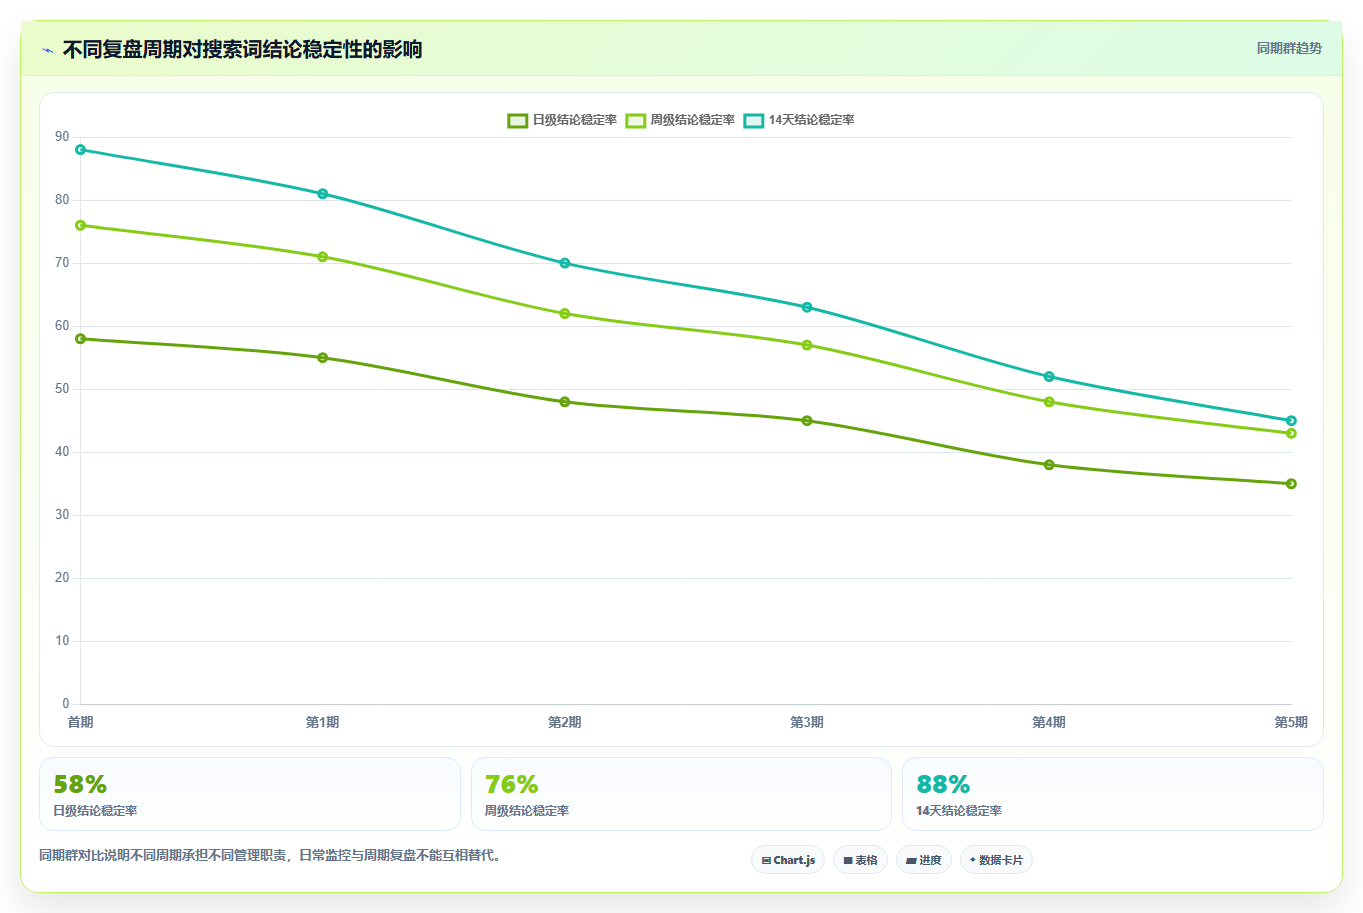Click the 周级 series point at 第3期 (57)
Viewport: 1363px width, 913px height.
pyautogui.click(x=807, y=345)
